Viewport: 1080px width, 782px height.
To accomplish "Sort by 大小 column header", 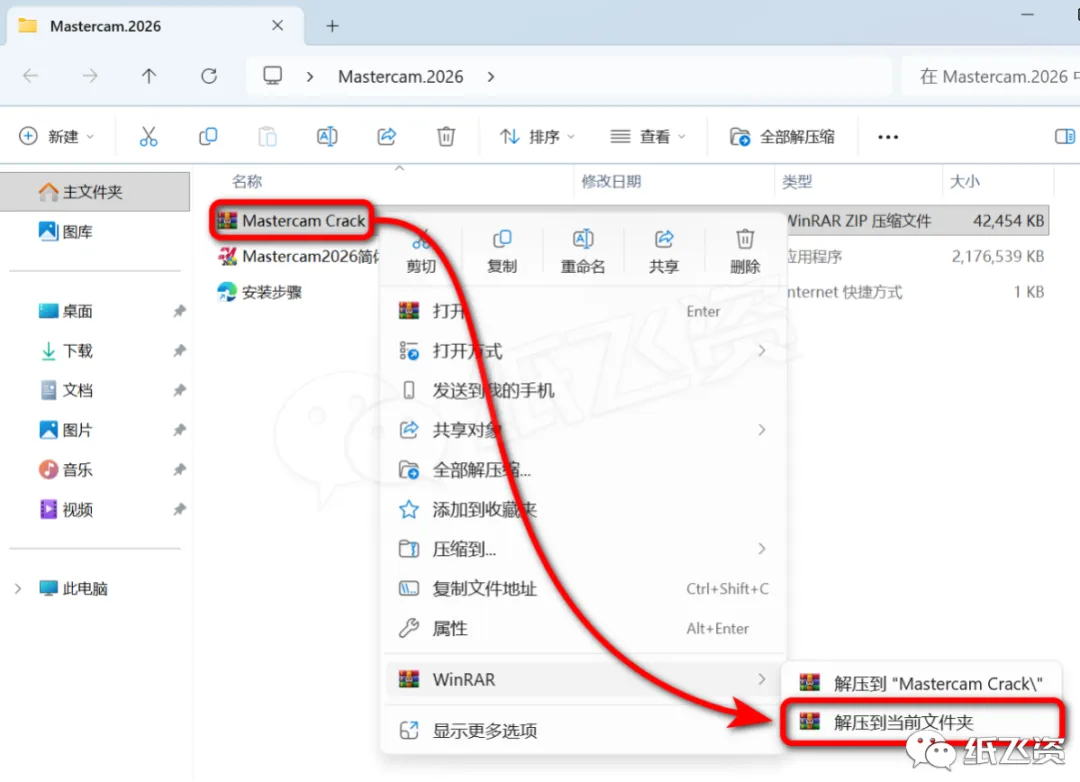I will (x=965, y=182).
